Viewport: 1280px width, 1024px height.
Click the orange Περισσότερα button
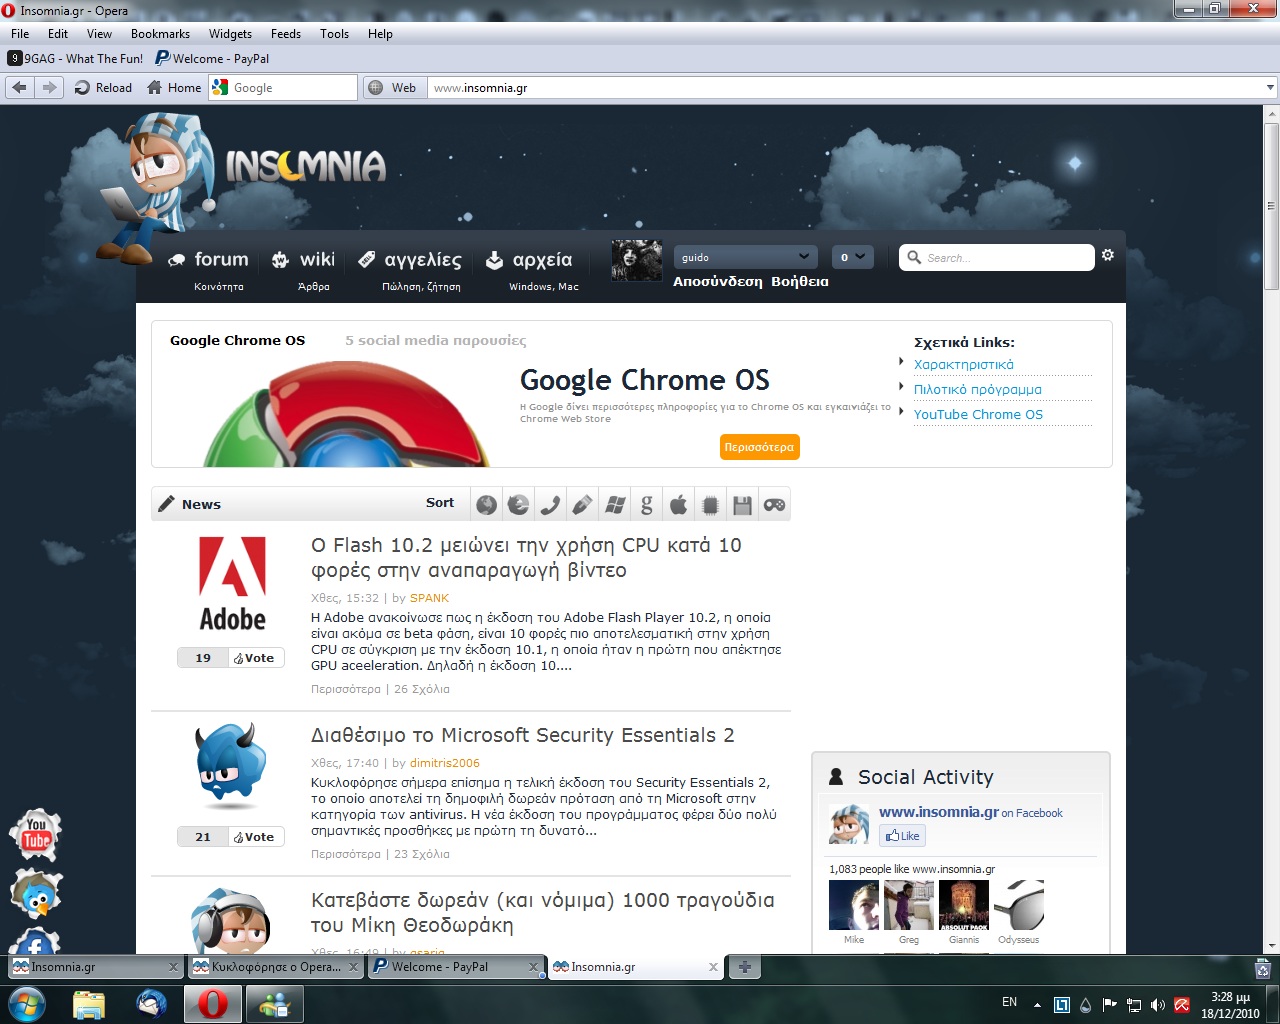[759, 447]
